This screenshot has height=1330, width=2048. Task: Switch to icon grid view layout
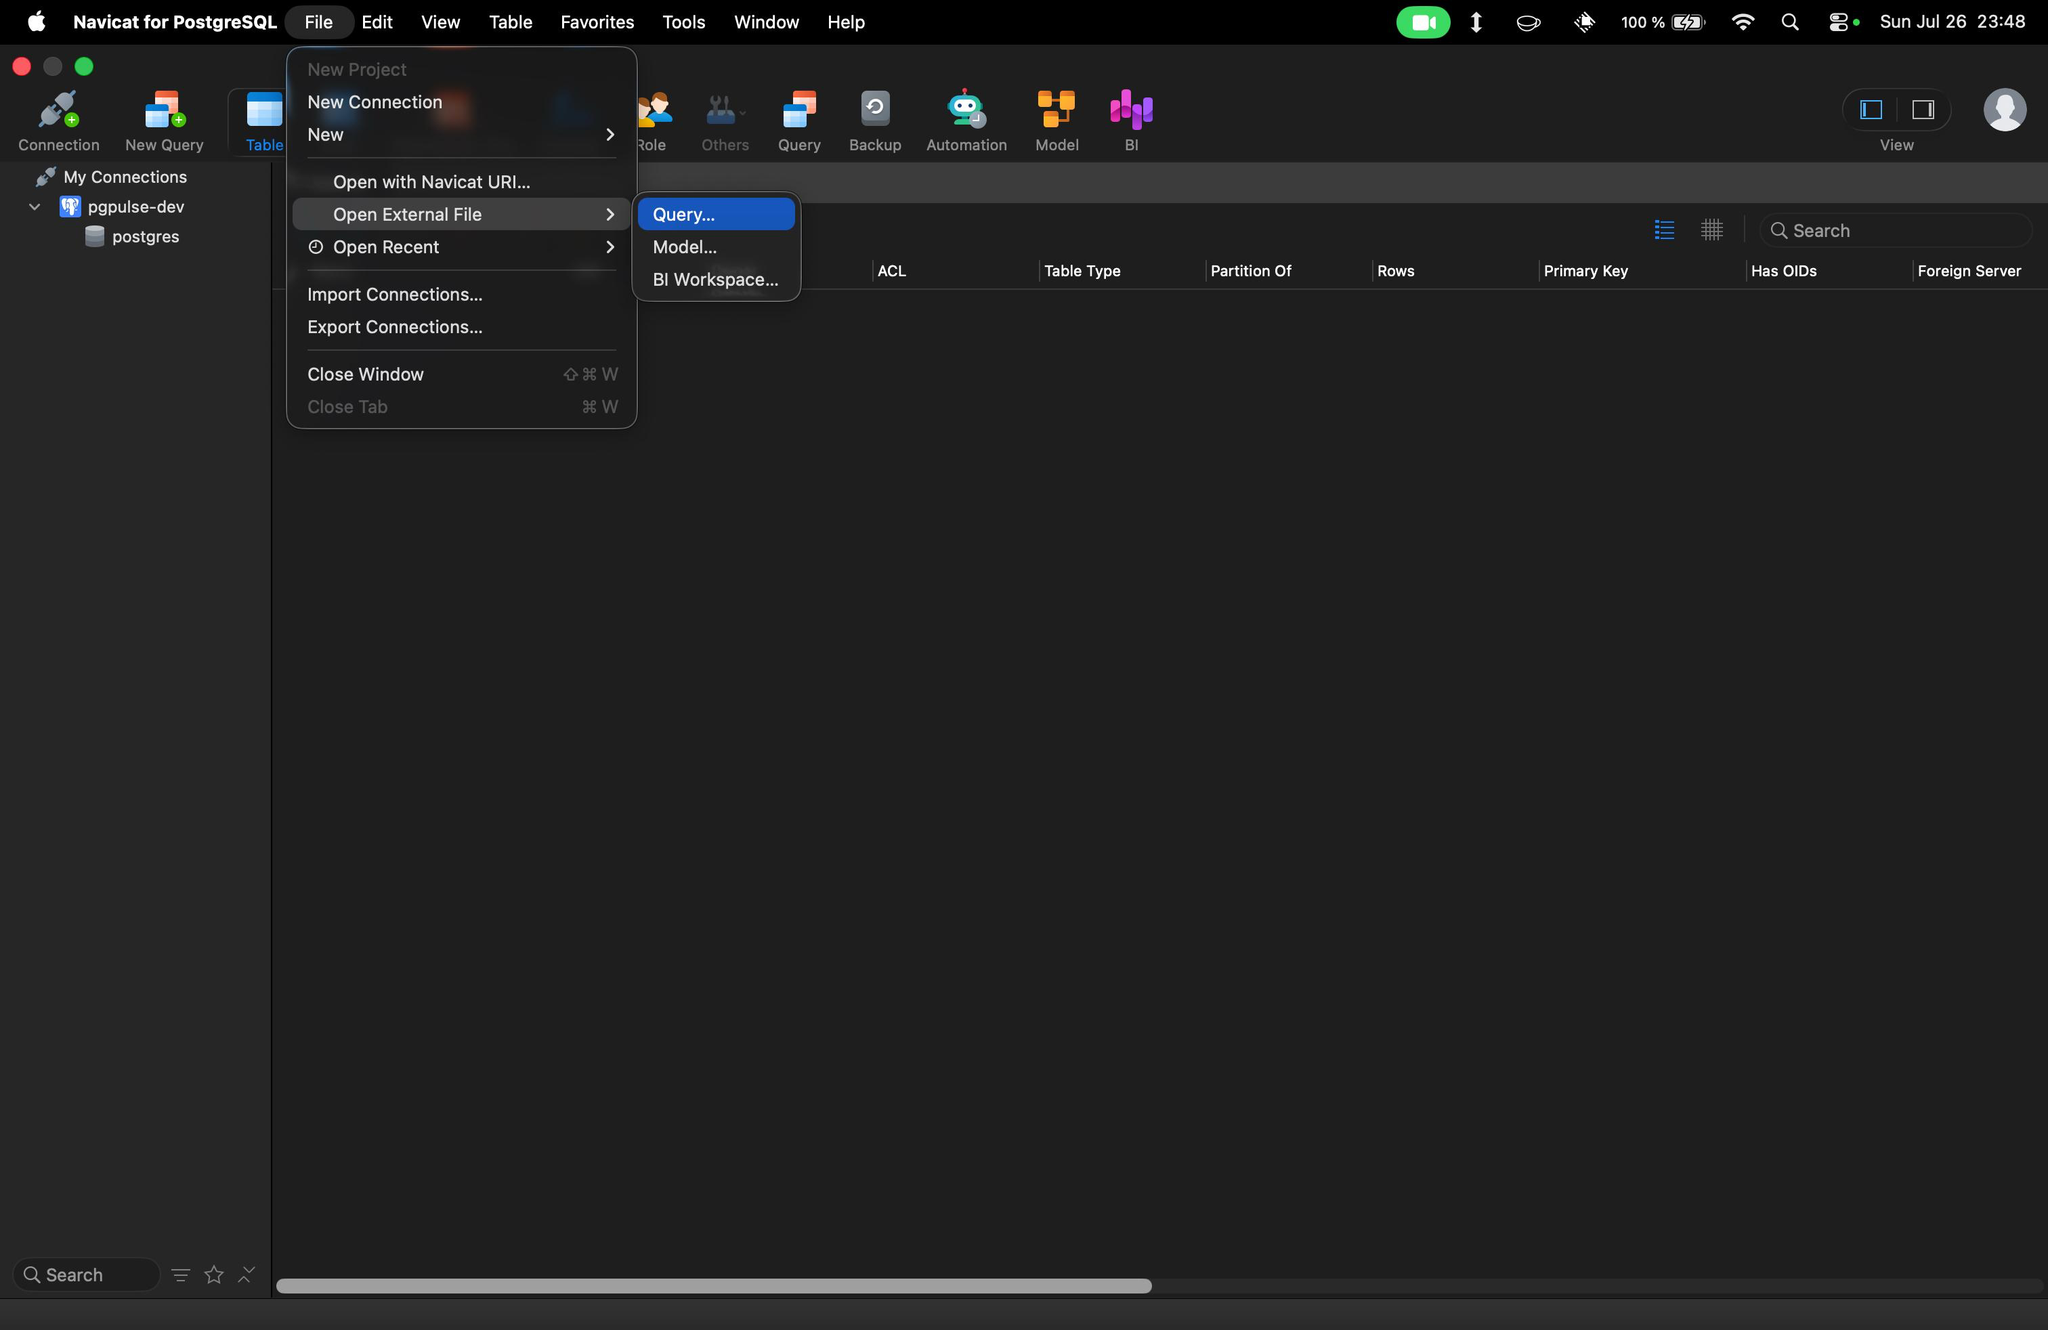1711,230
